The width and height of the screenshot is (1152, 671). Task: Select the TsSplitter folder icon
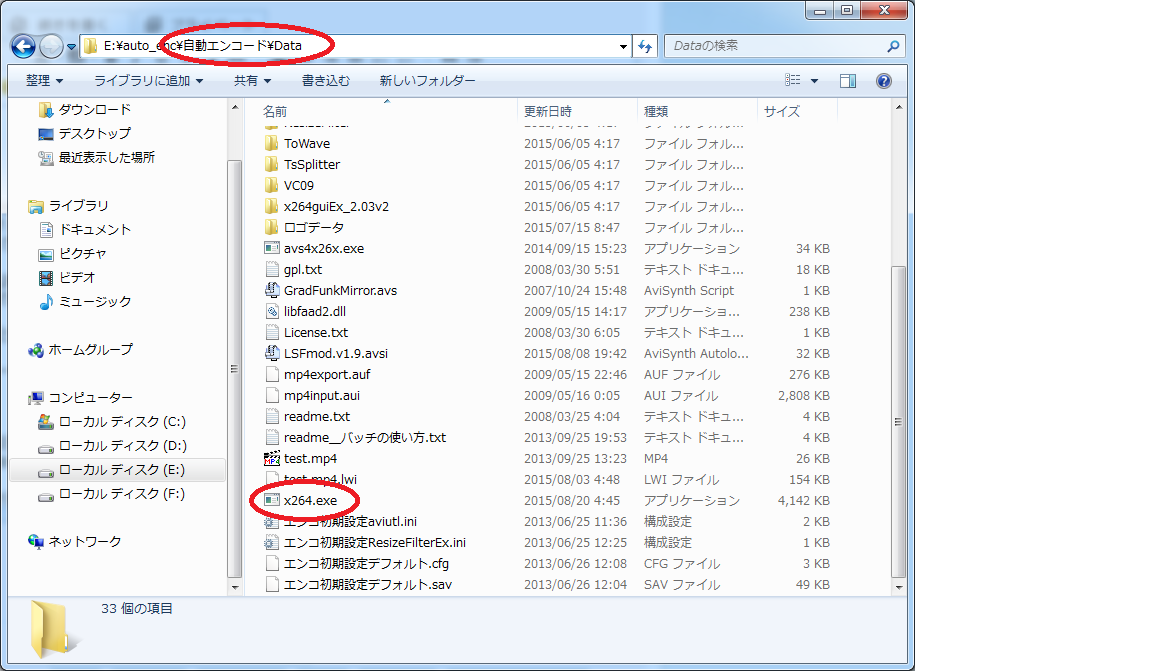click(x=272, y=165)
